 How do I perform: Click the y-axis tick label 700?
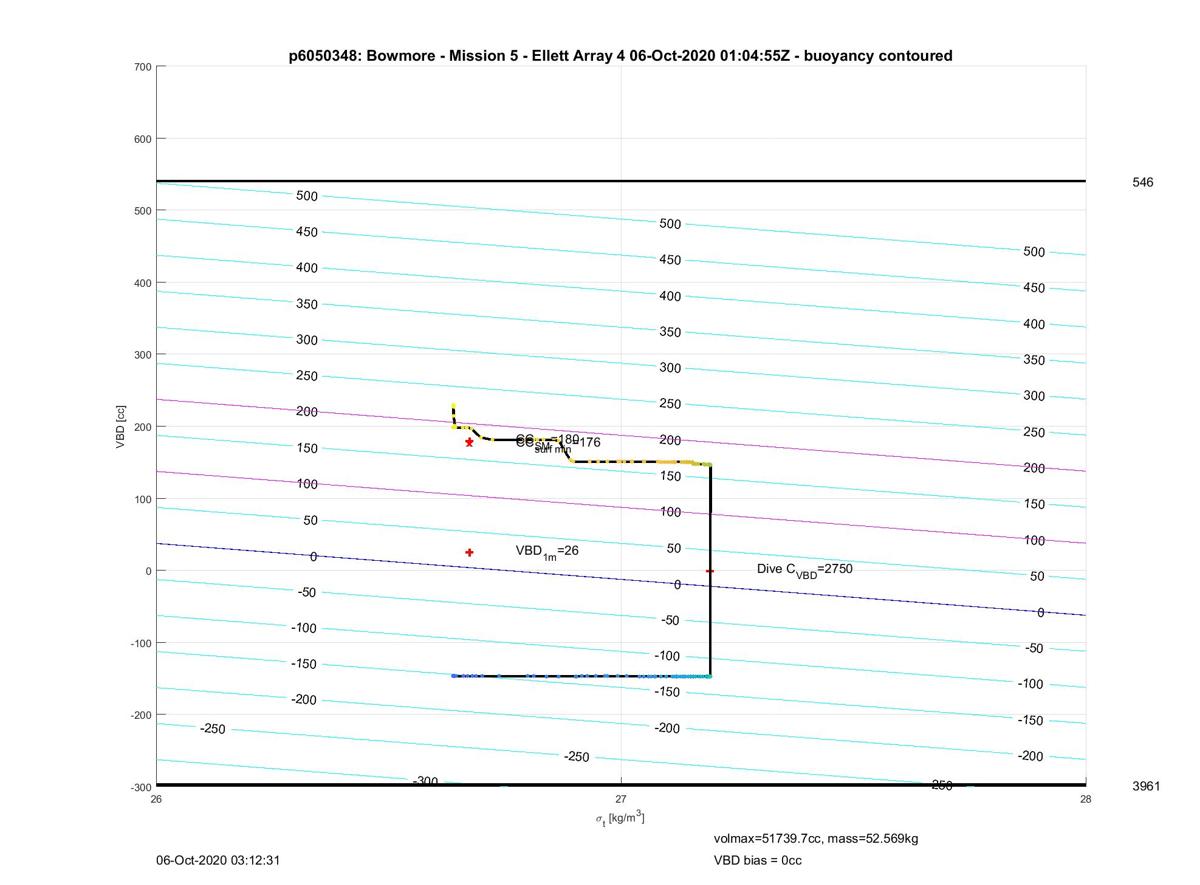pyautogui.click(x=141, y=67)
